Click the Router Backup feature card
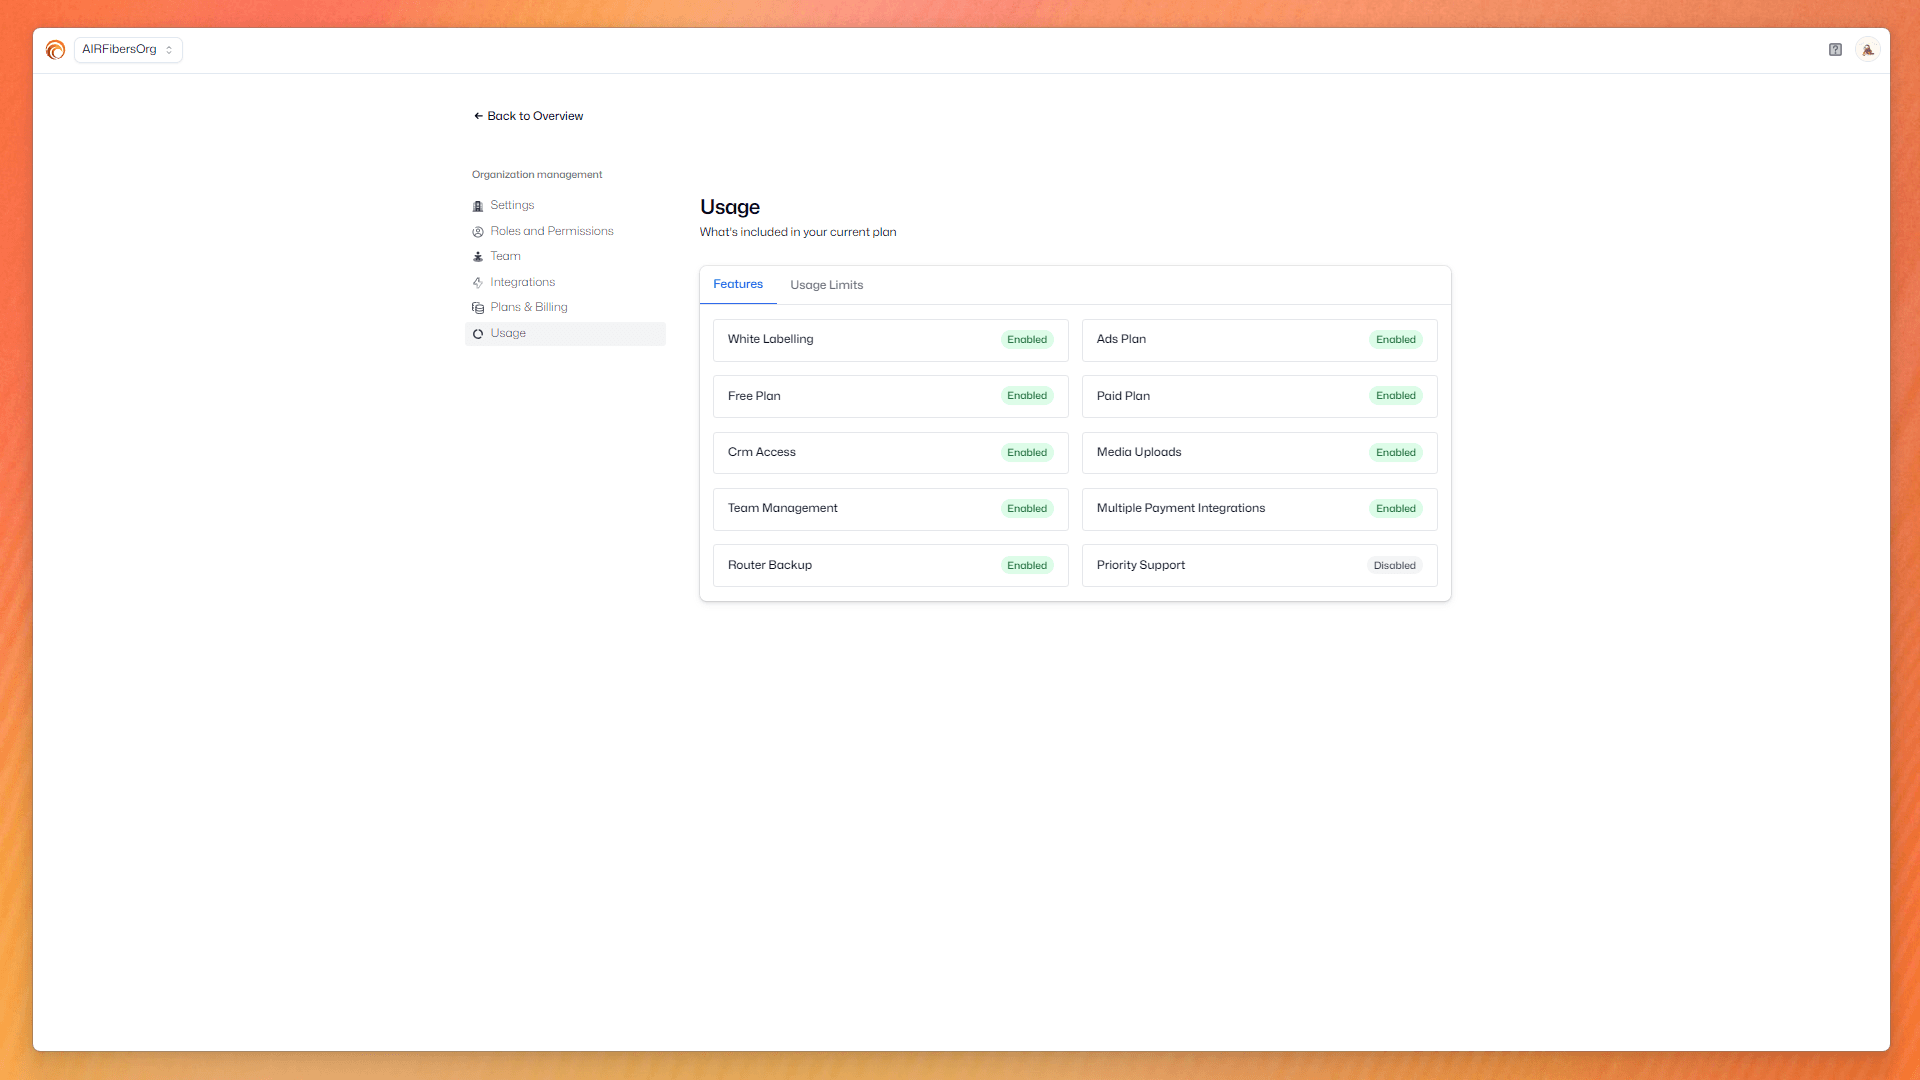This screenshot has height=1080, width=1920. (x=889, y=566)
